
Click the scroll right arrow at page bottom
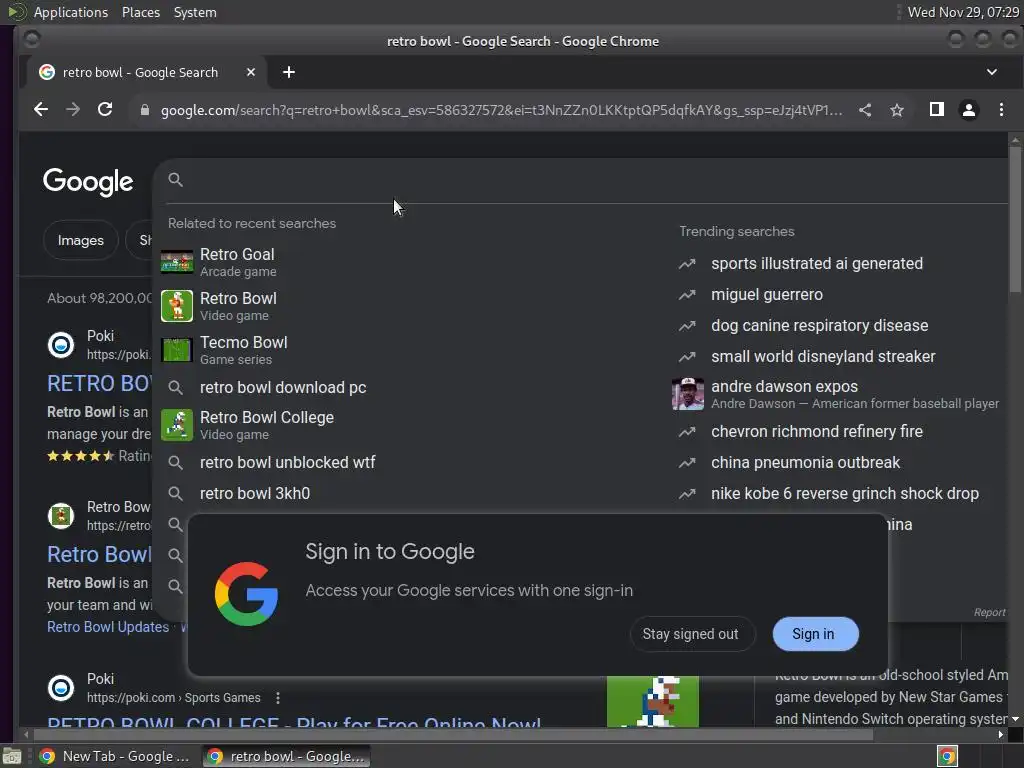tap(1000, 735)
